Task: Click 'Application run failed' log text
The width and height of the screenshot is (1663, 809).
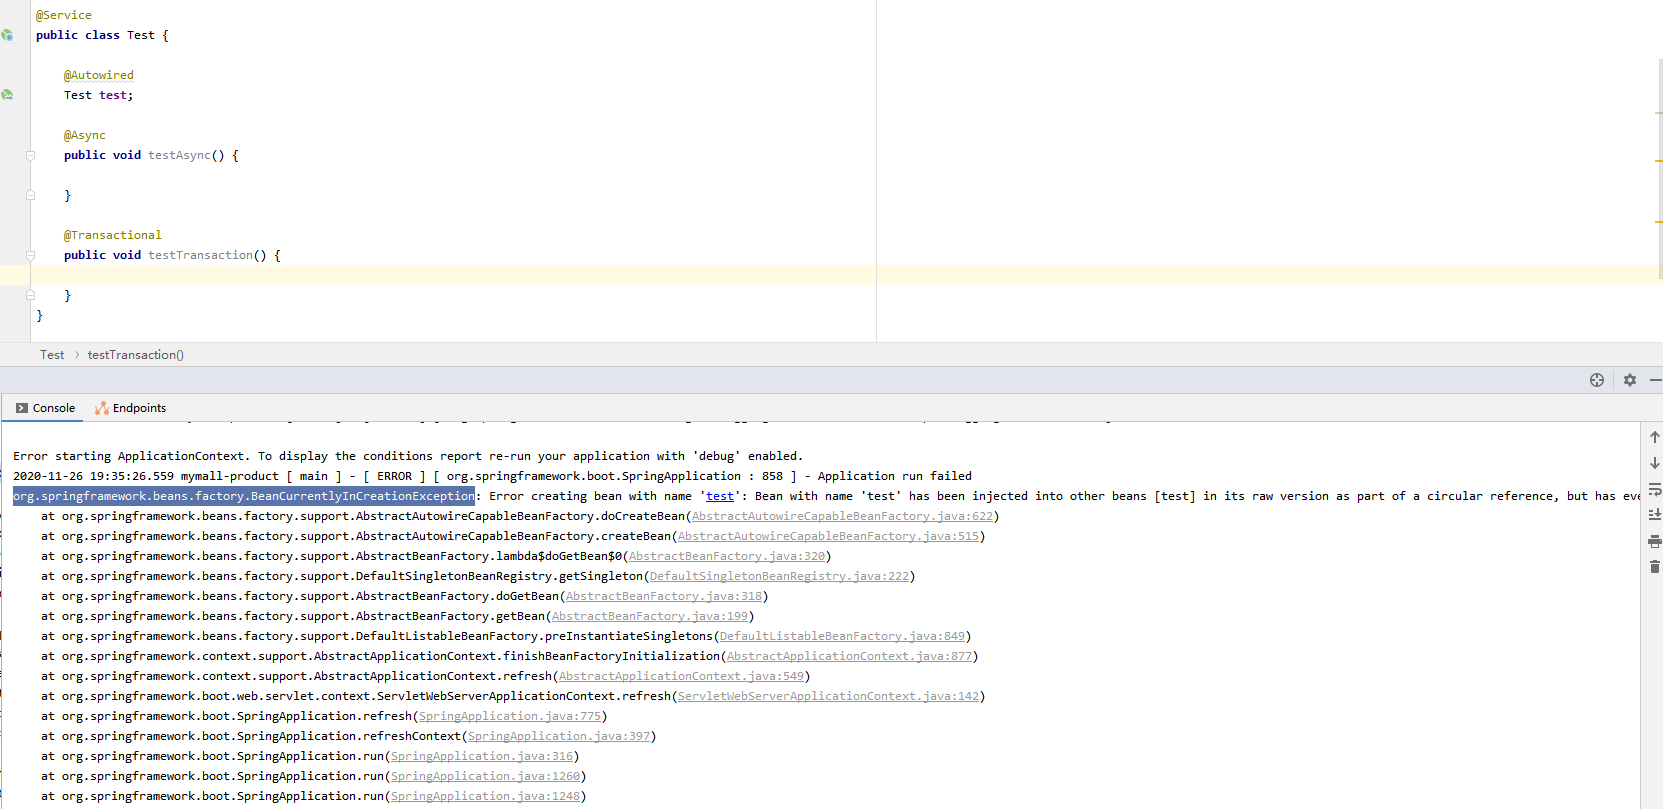Action: pyautogui.click(x=895, y=476)
